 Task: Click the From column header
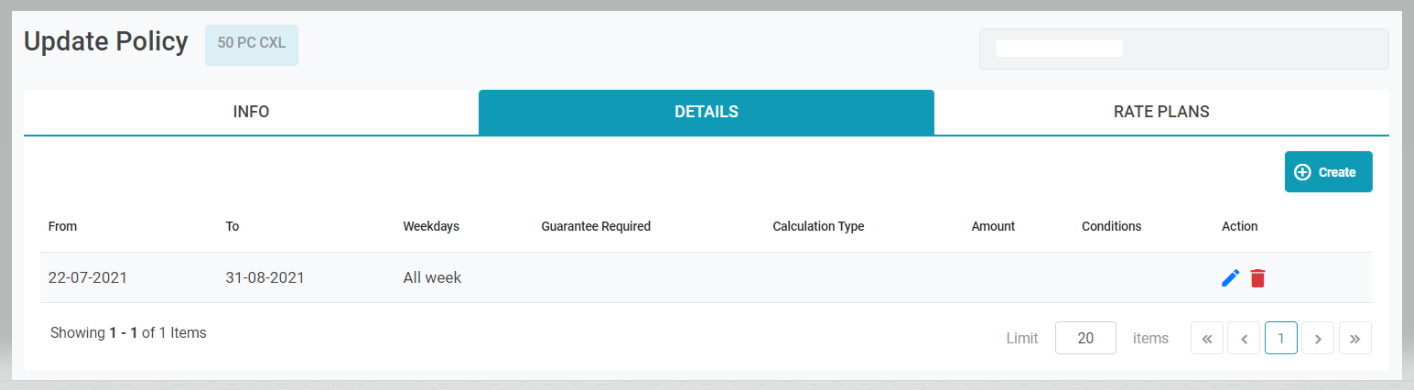[x=62, y=226]
